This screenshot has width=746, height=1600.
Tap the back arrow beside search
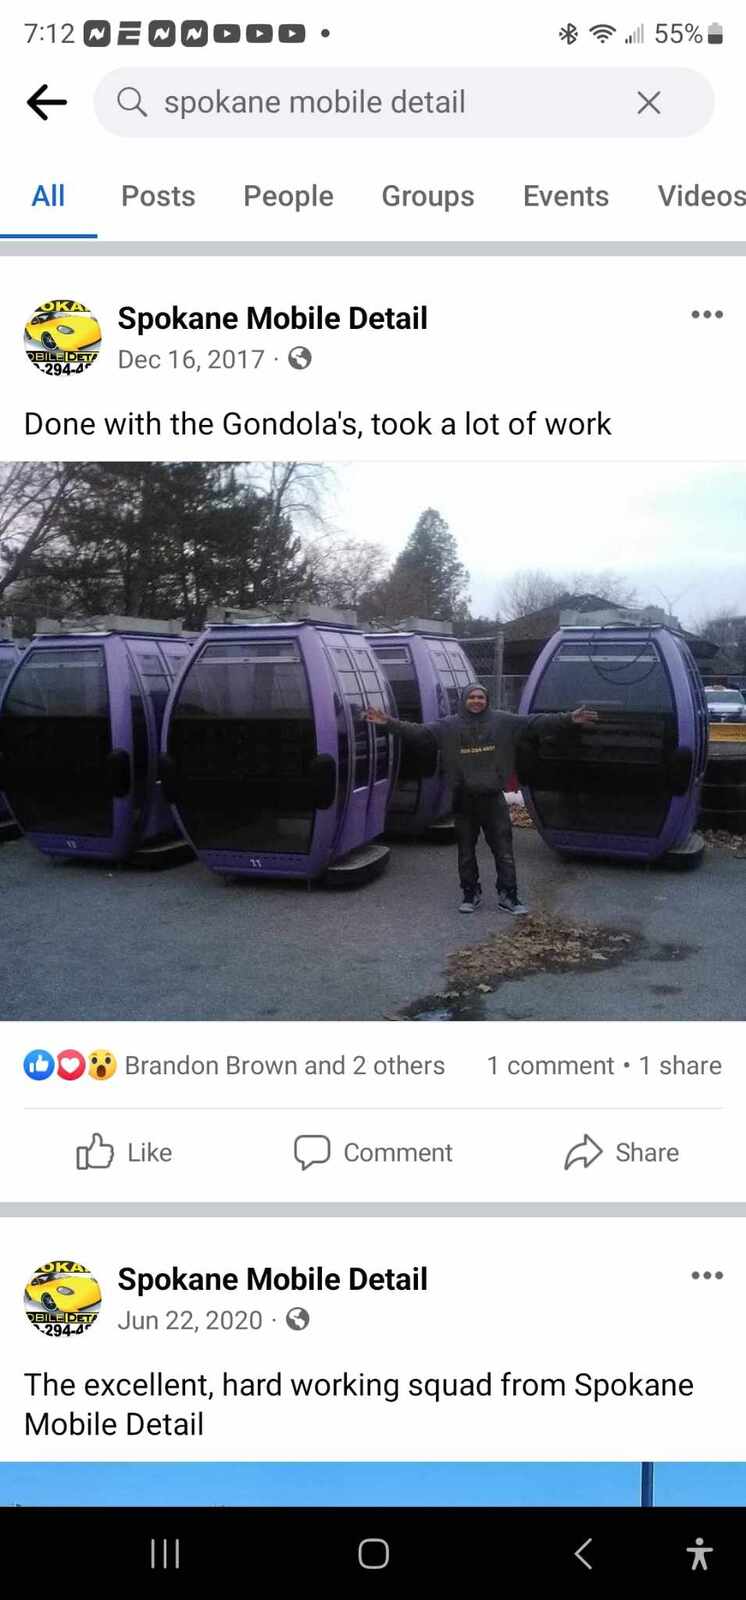(x=46, y=102)
